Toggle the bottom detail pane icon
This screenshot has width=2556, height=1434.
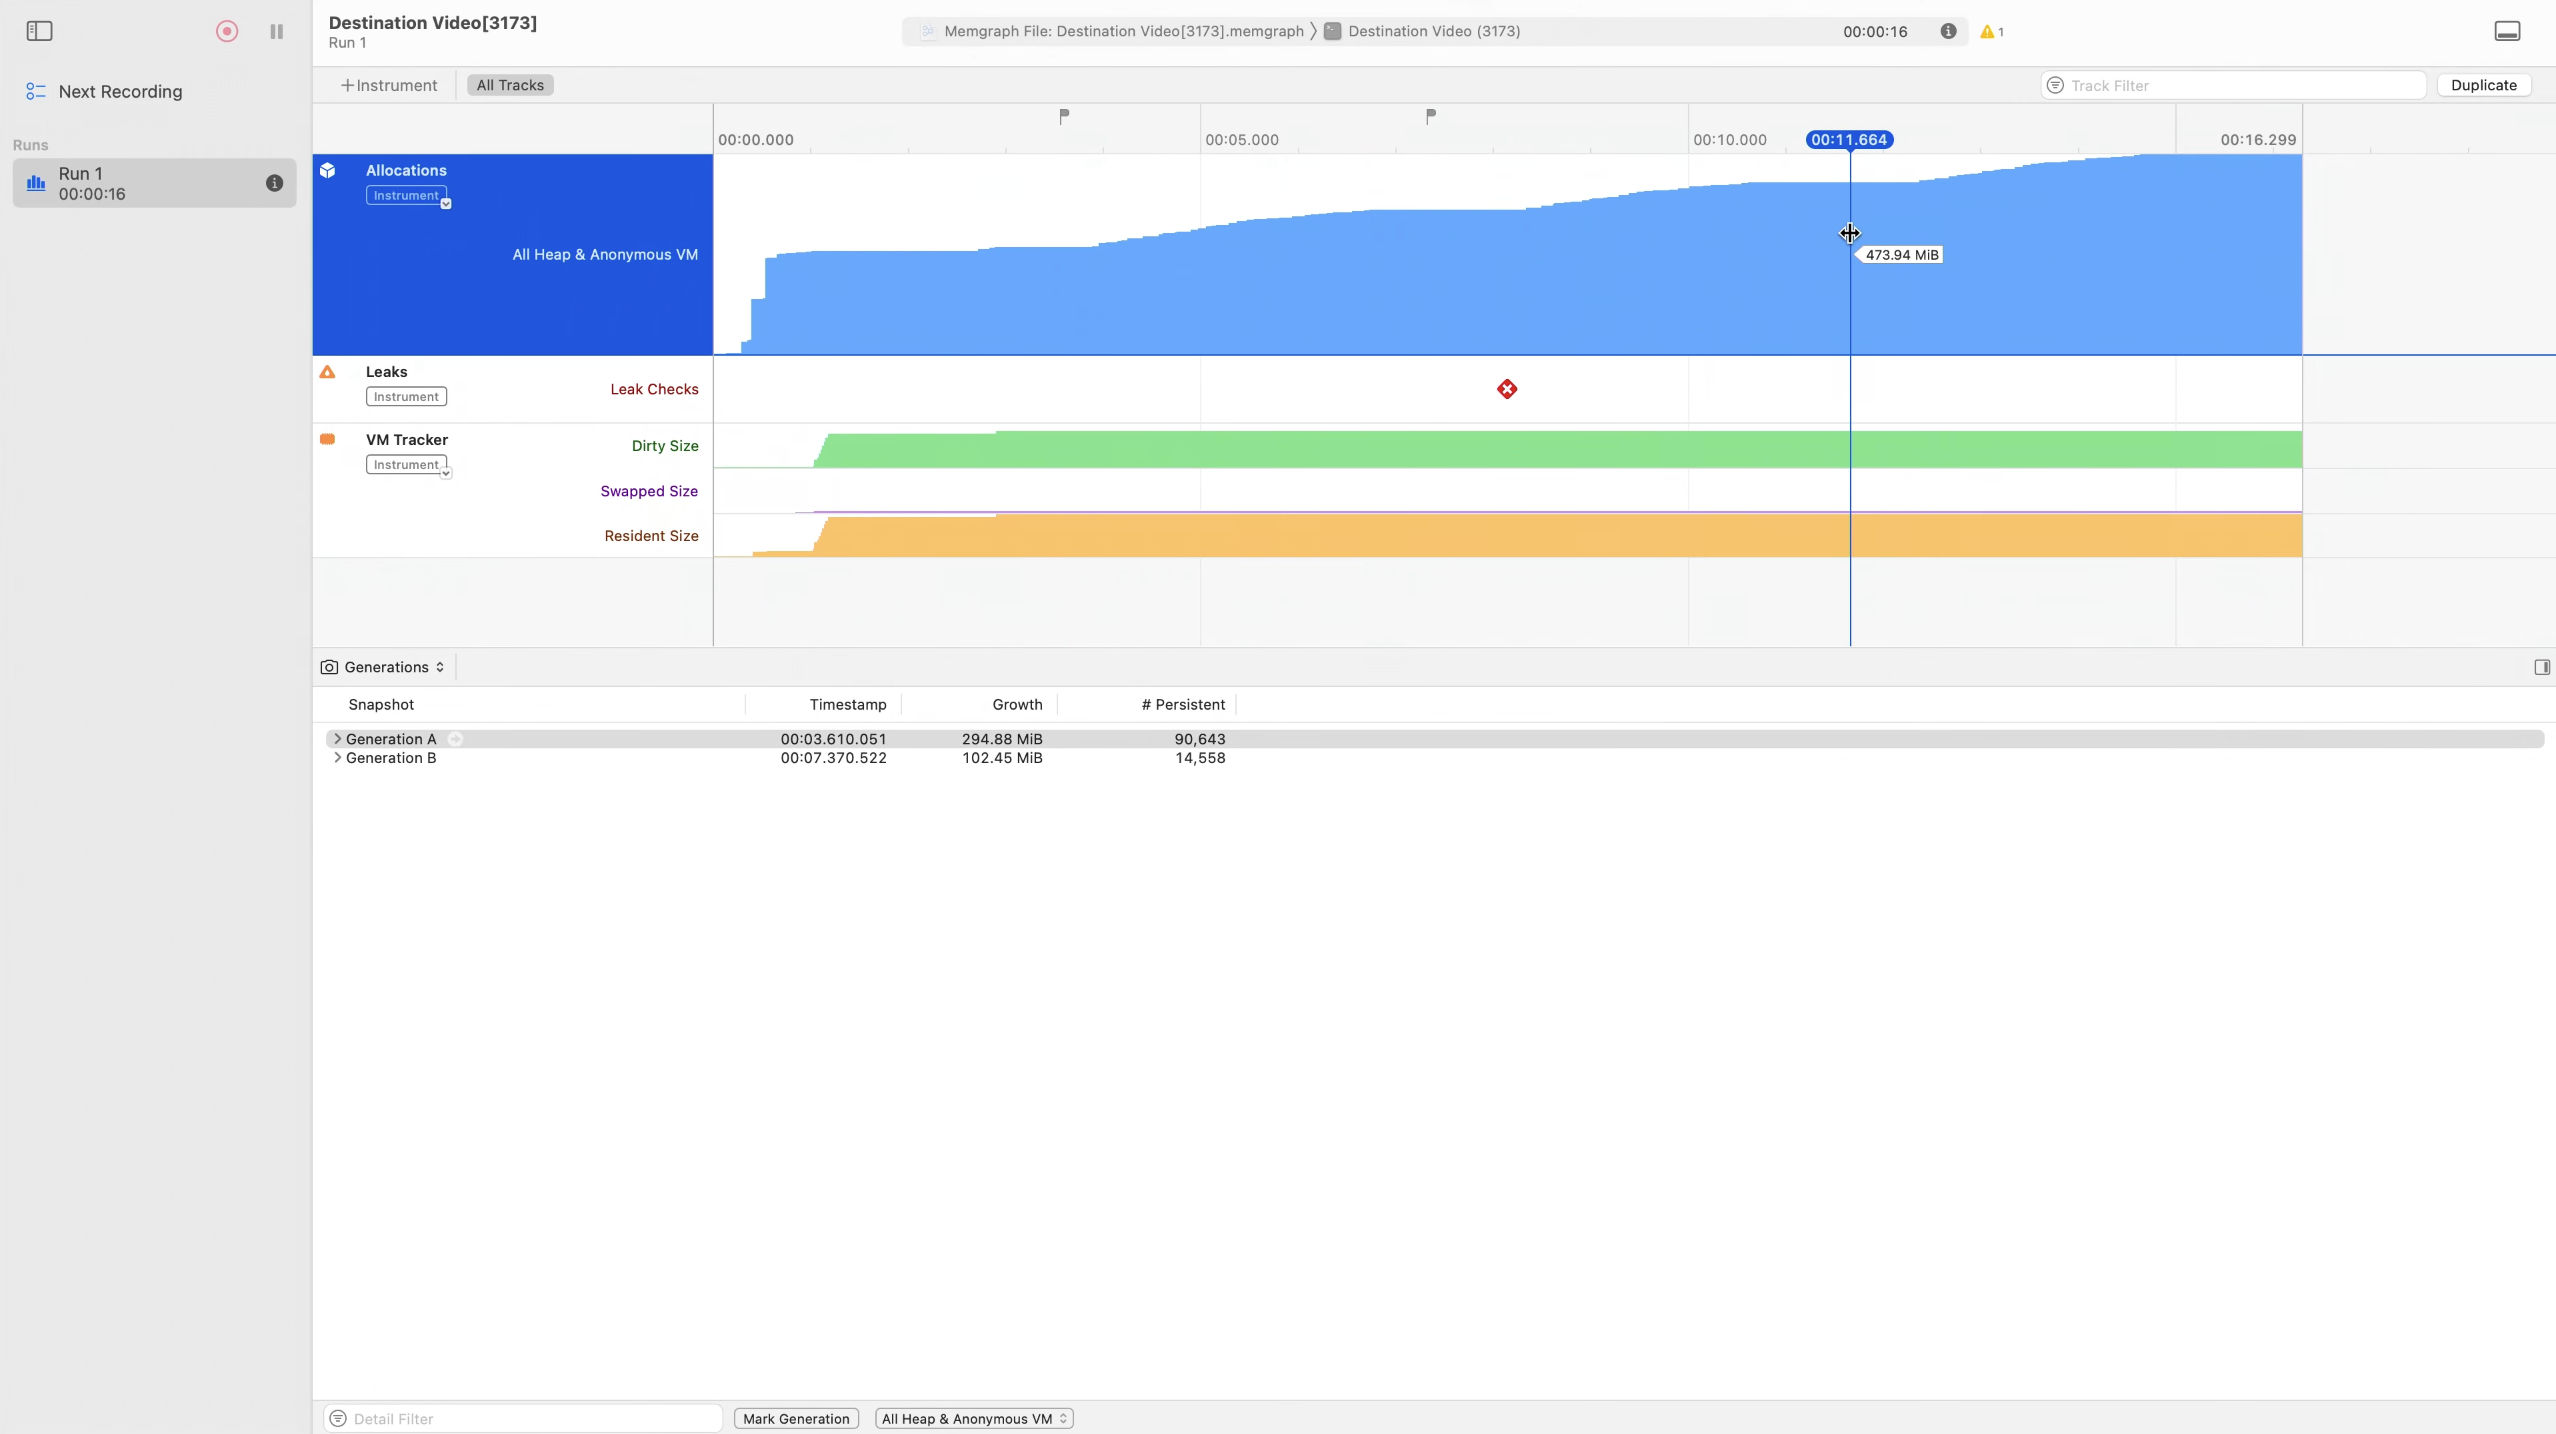2507,31
